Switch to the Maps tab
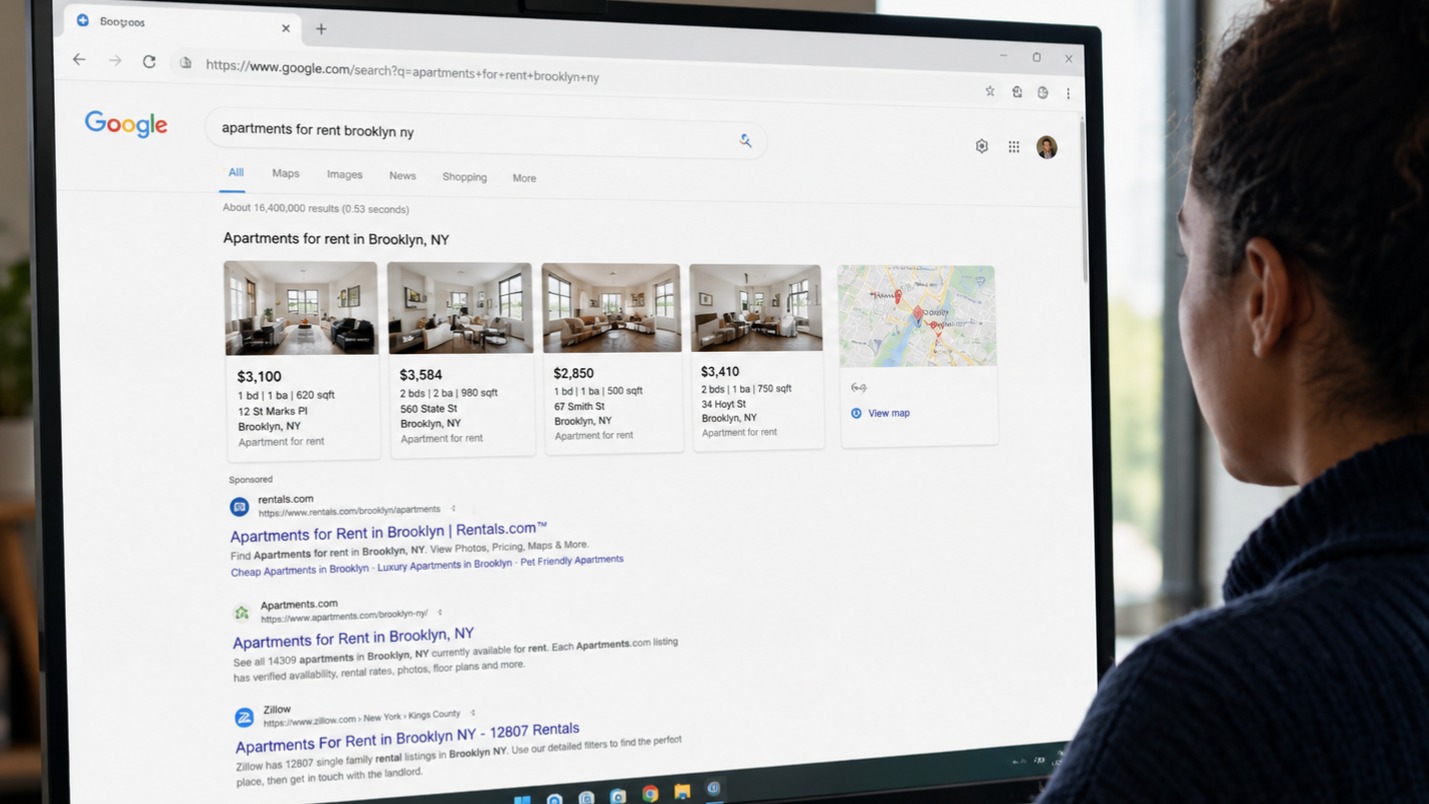The width and height of the screenshot is (1429, 804). click(286, 173)
